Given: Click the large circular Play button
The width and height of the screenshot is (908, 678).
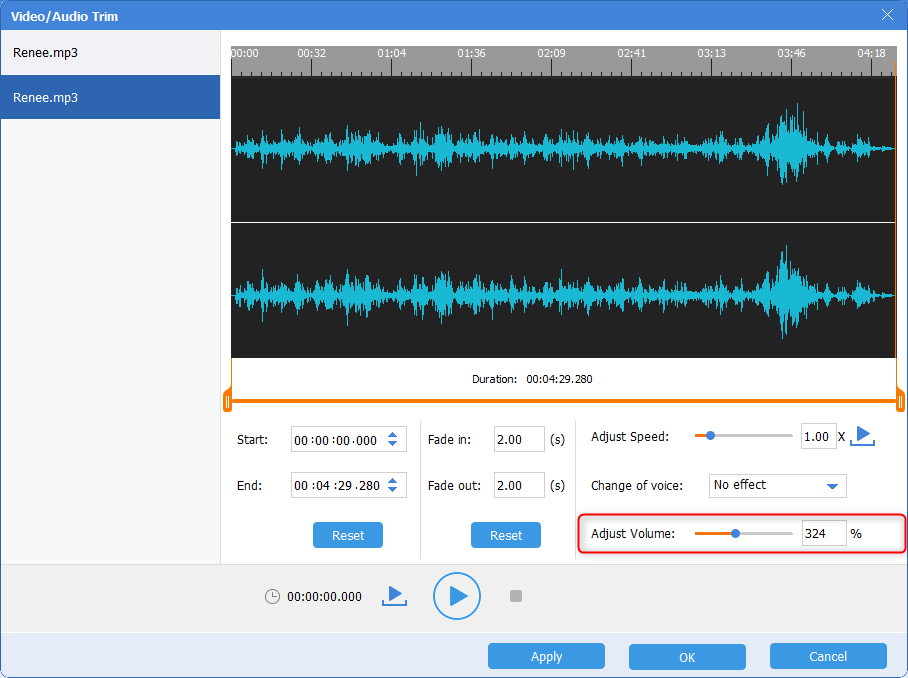Looking at the screenshot, I should 457,596.
